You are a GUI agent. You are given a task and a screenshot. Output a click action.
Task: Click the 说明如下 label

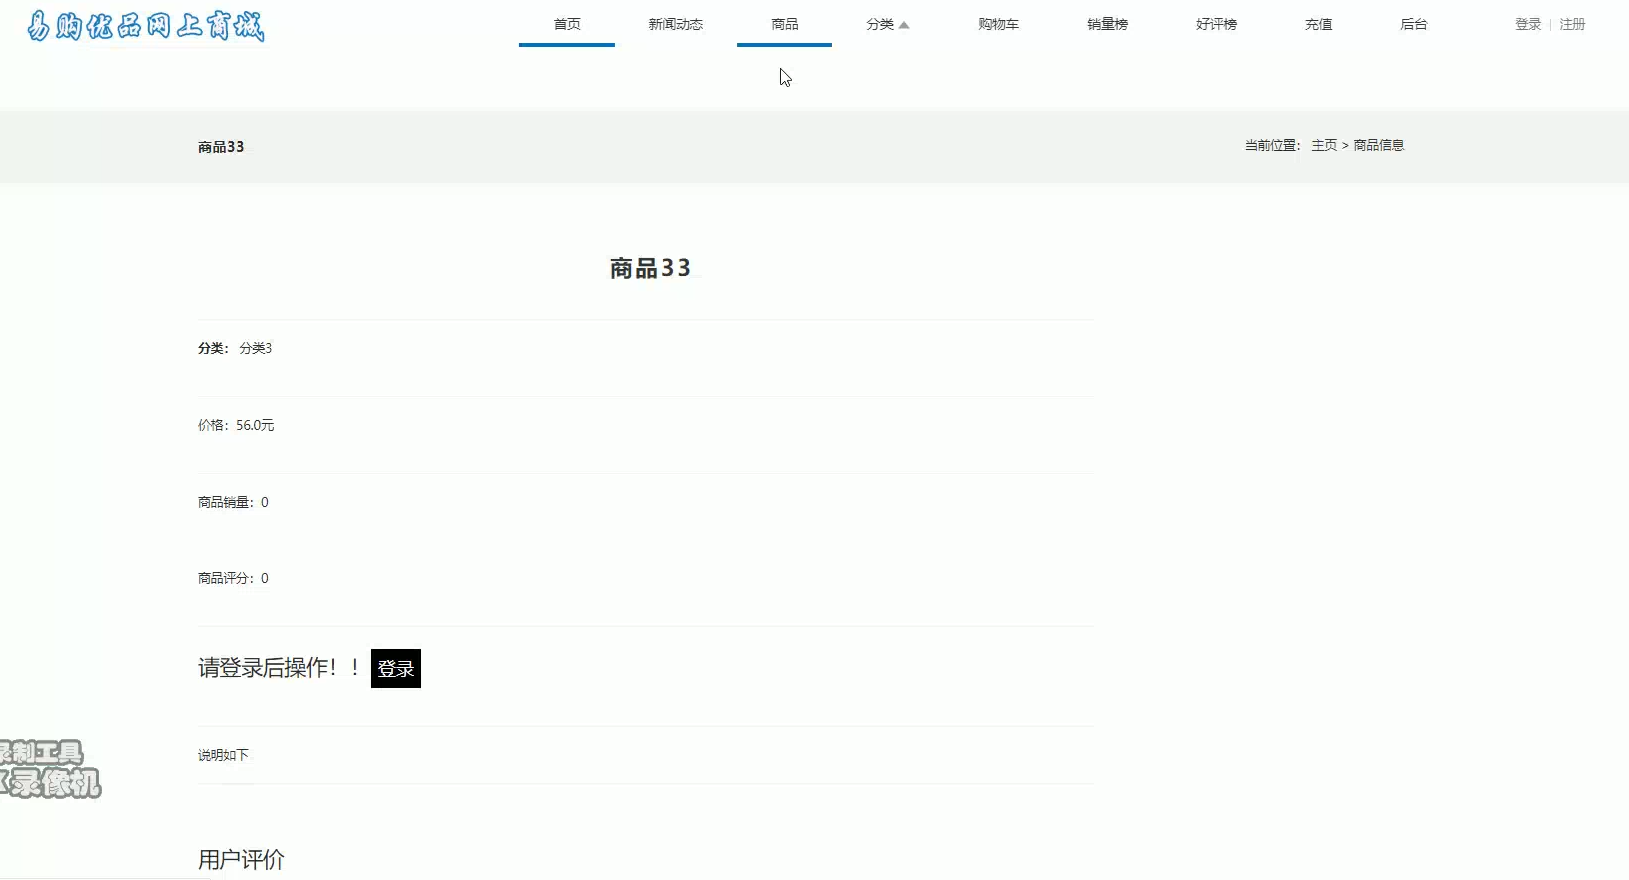tap(223, 755)
